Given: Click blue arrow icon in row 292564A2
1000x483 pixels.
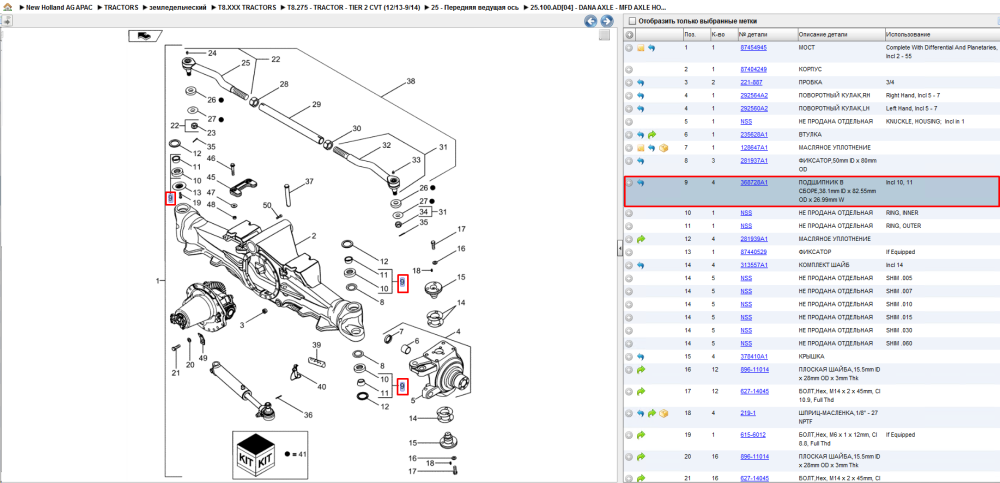Looking at the screenshot, I should (x=641, y=96).
